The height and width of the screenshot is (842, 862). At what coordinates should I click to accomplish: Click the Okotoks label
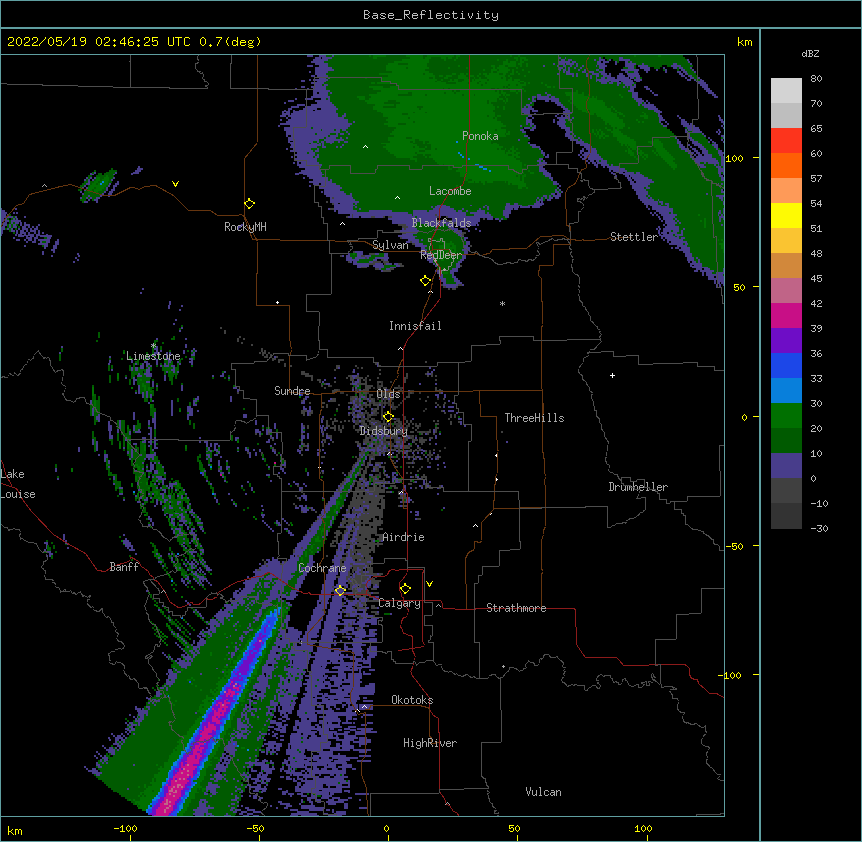click(x=412, y=700)
